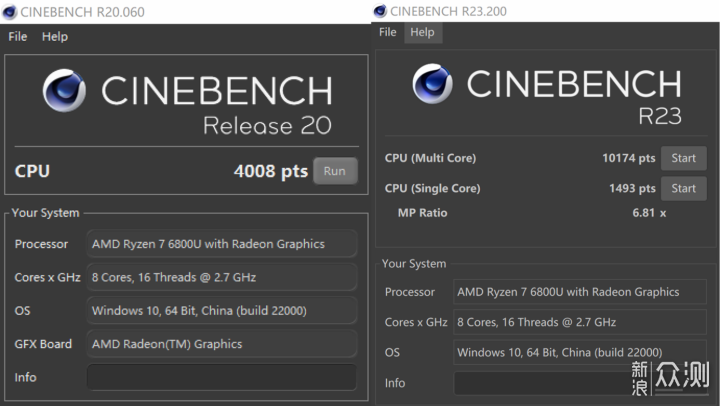
Task: Select the OS field in Cinebench R23
Action: point(580,352)
